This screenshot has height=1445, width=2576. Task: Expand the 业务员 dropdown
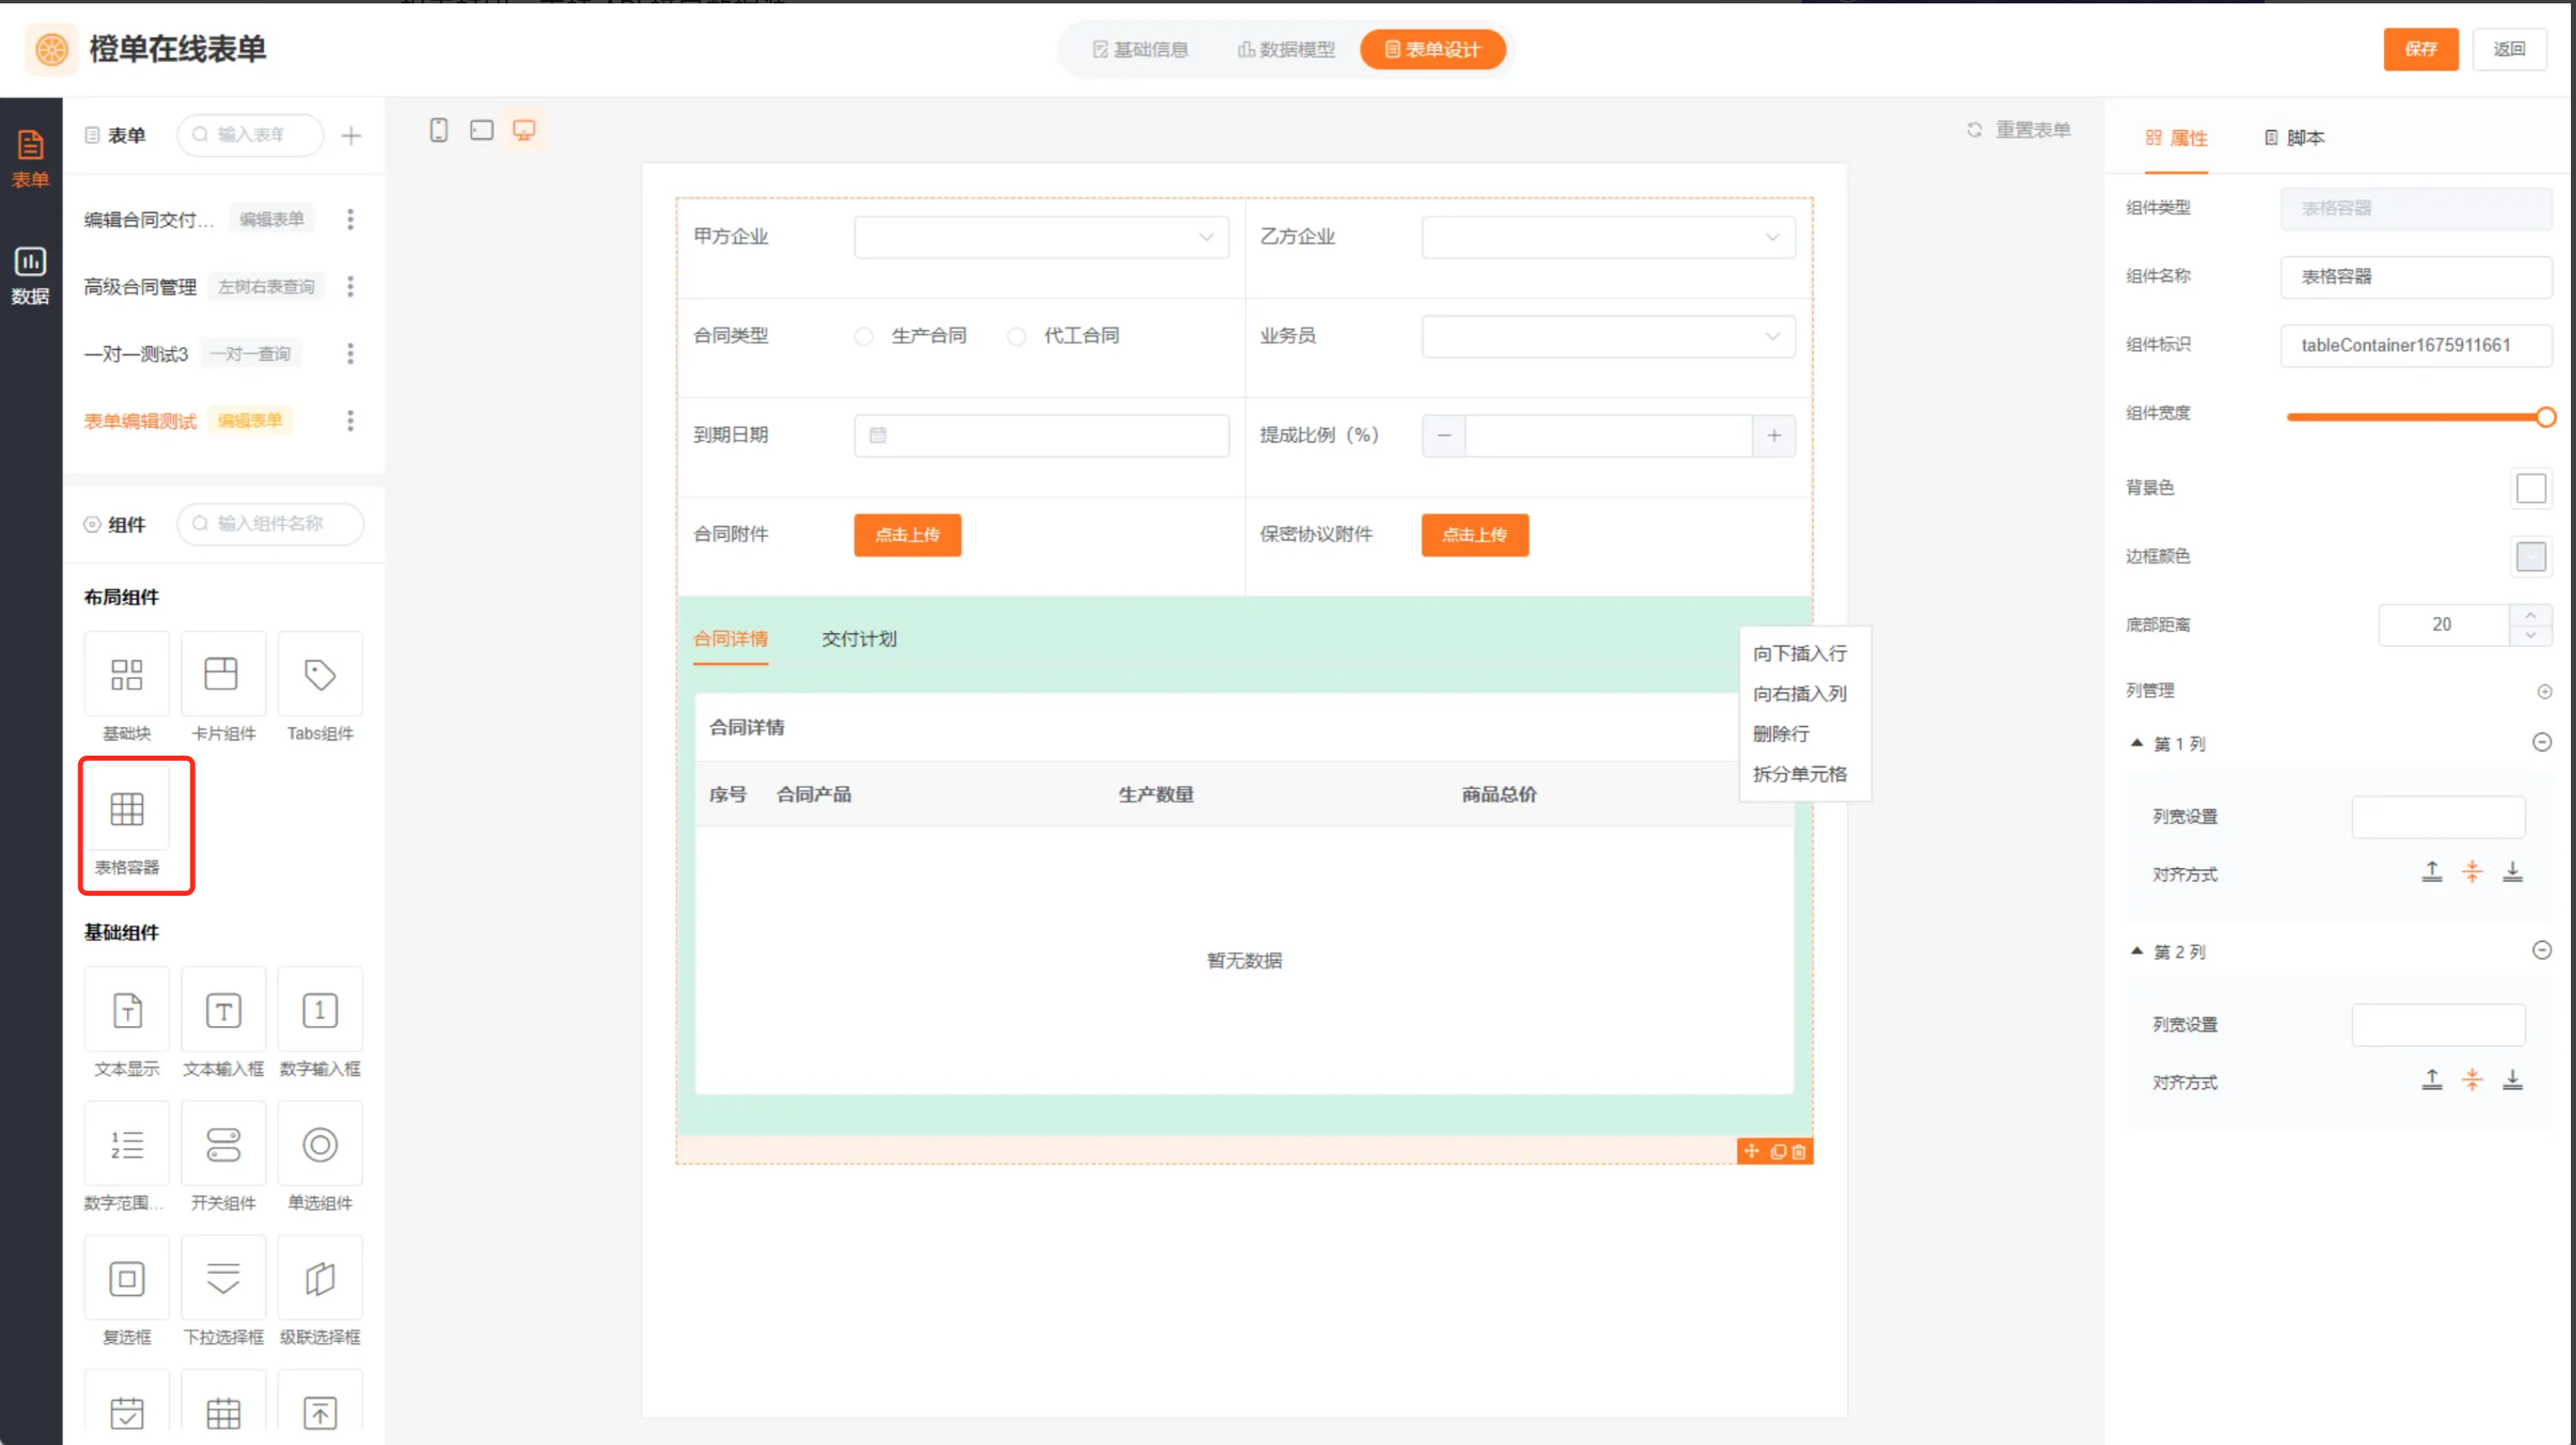point(1607,337)
